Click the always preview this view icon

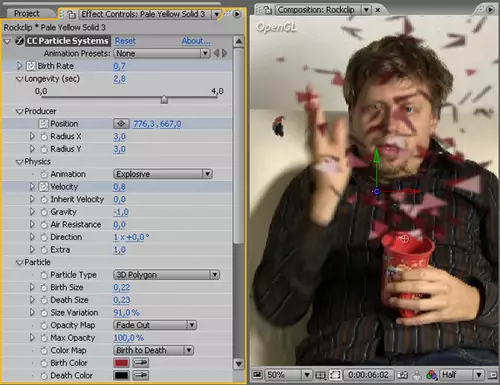click(x=257, y=375)
